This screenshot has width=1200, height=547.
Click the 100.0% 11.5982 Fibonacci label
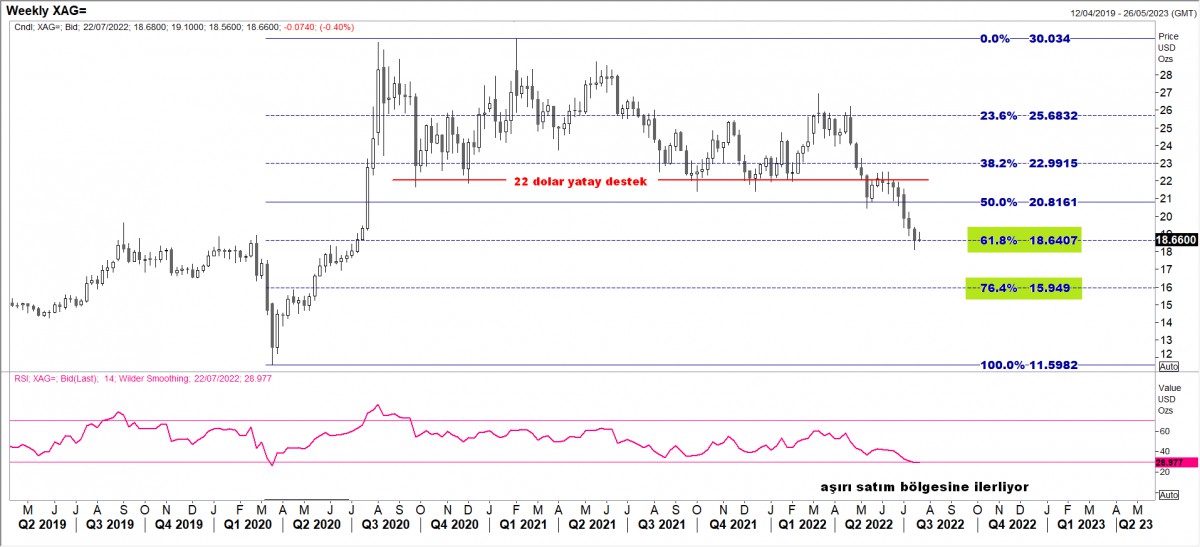[1025, 365]
